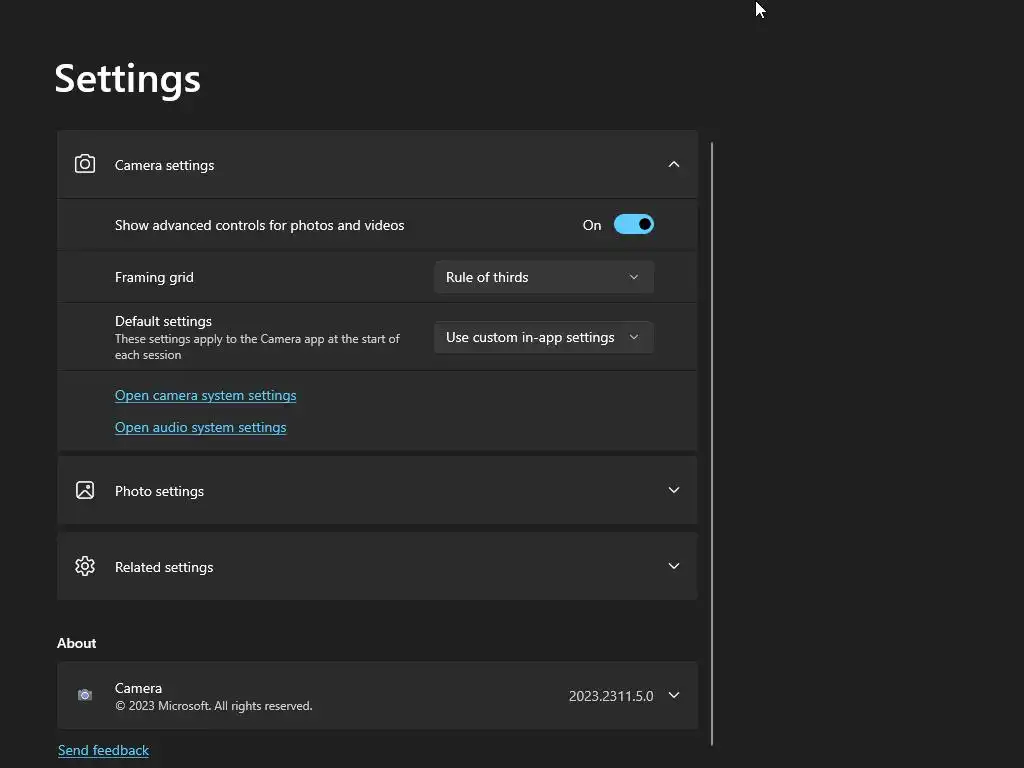Image resolution: width=1024 pixels, height=768 pixels.
Task: Click the Show advanced controls row label
Action: click(x=259, y=225)
